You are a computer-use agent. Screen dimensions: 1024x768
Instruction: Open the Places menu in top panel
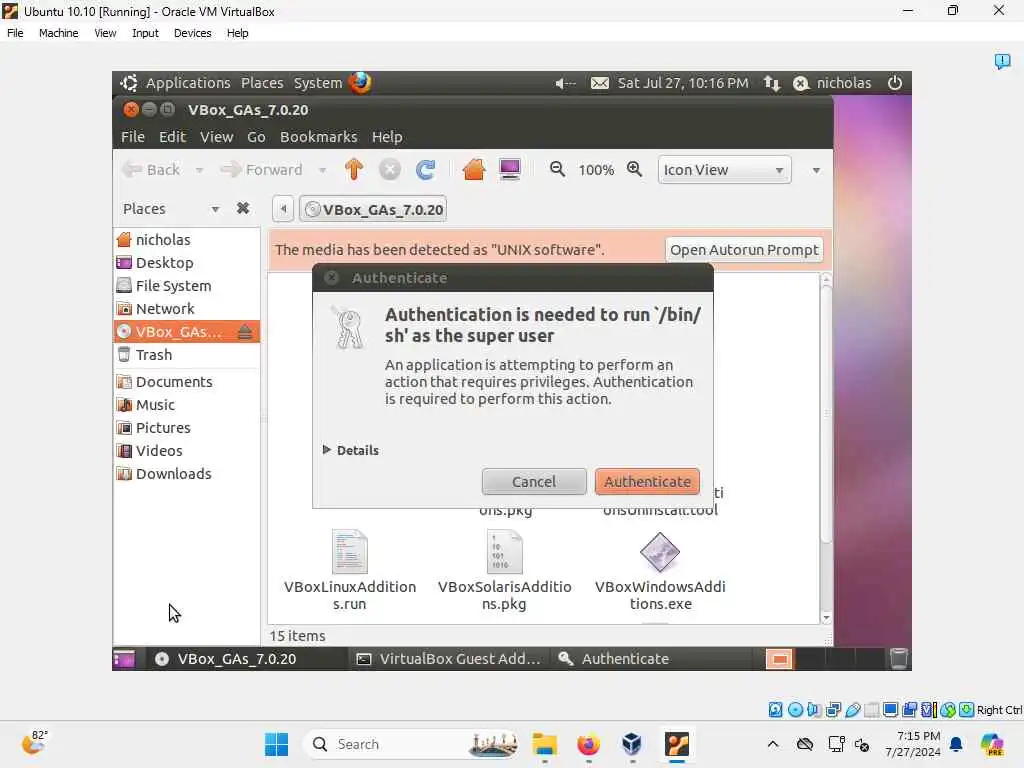(x=262, y=83)
